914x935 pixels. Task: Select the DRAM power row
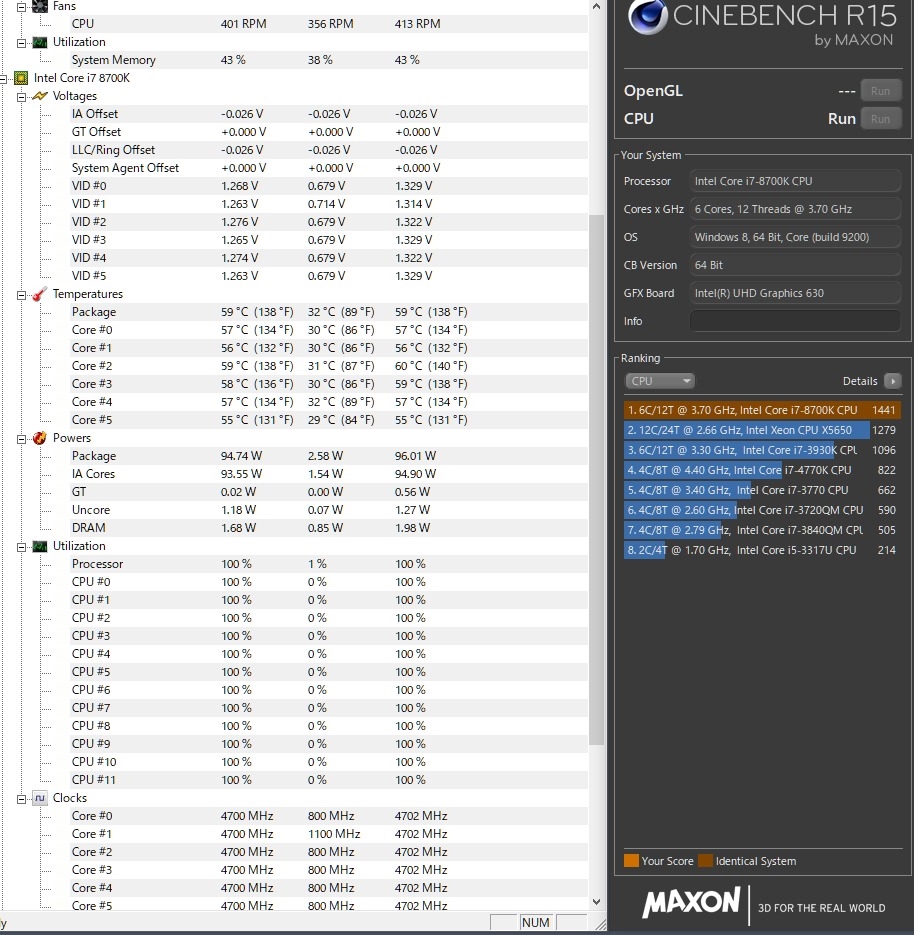click(329, 528)
